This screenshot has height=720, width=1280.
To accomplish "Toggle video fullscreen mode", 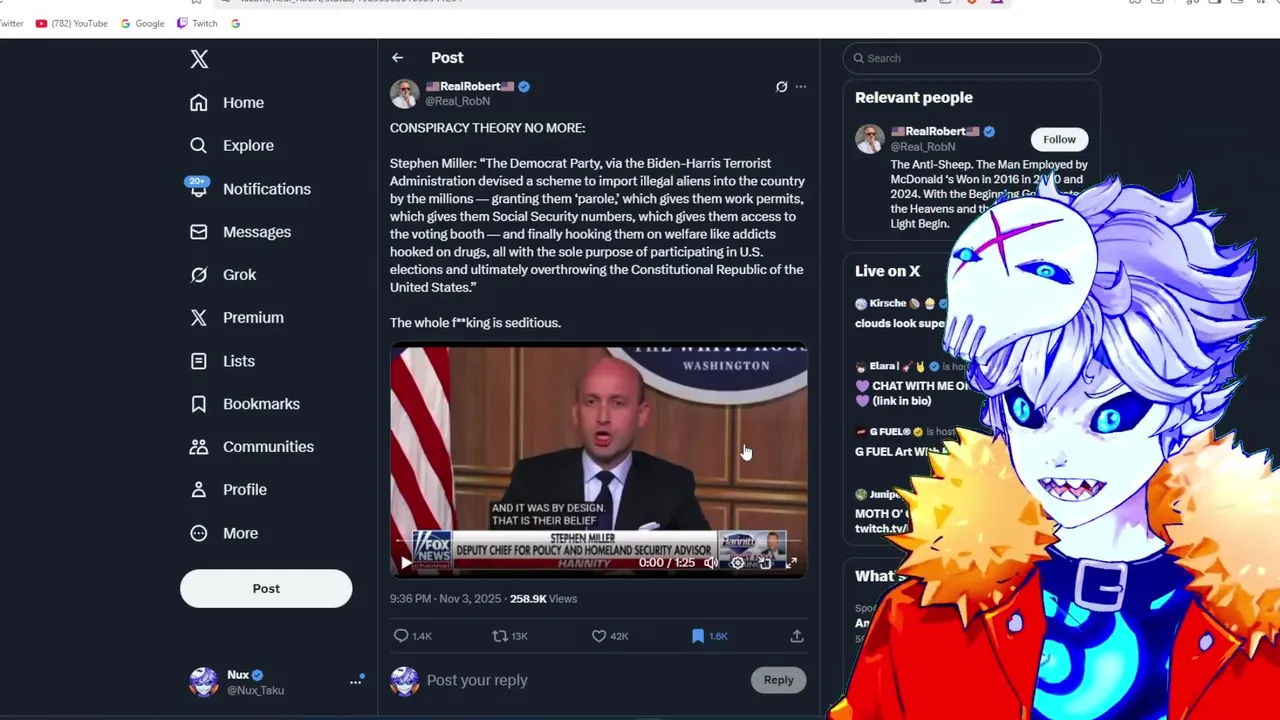I will (790, 563).
